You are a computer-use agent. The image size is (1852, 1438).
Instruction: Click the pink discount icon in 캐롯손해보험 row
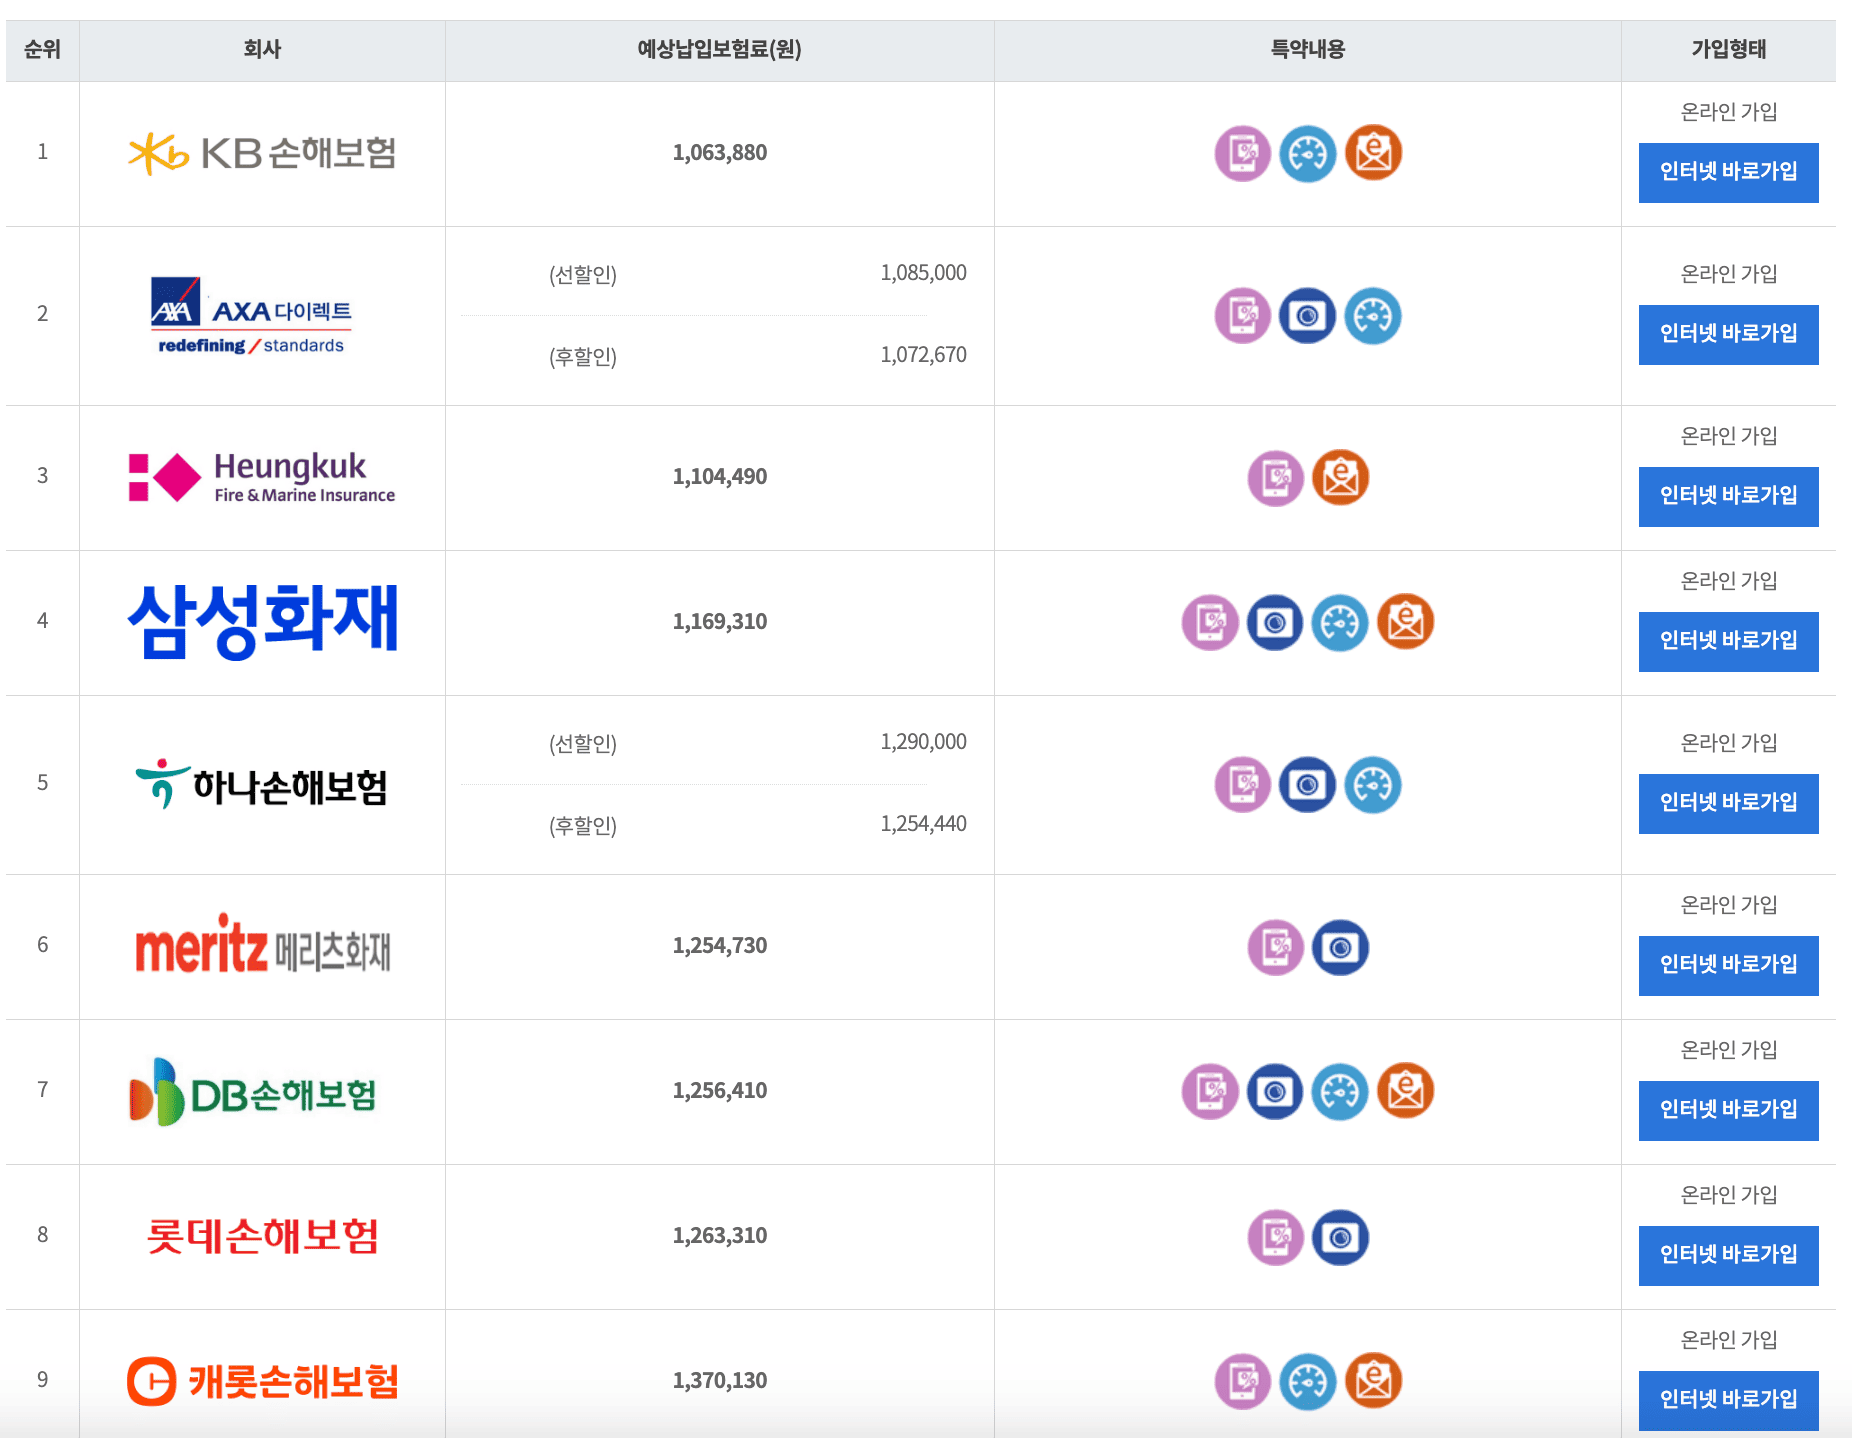(x=1242, y=1382)
